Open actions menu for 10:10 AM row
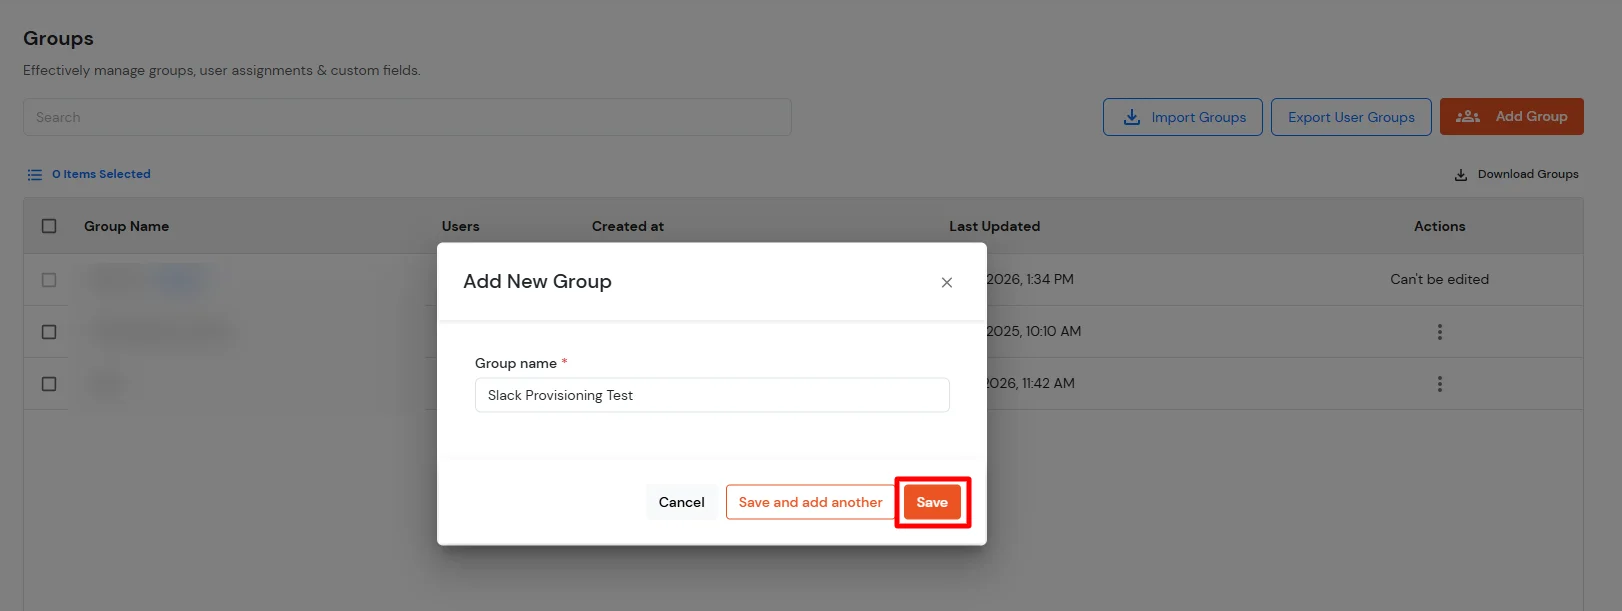 [x=1440, y=332]
